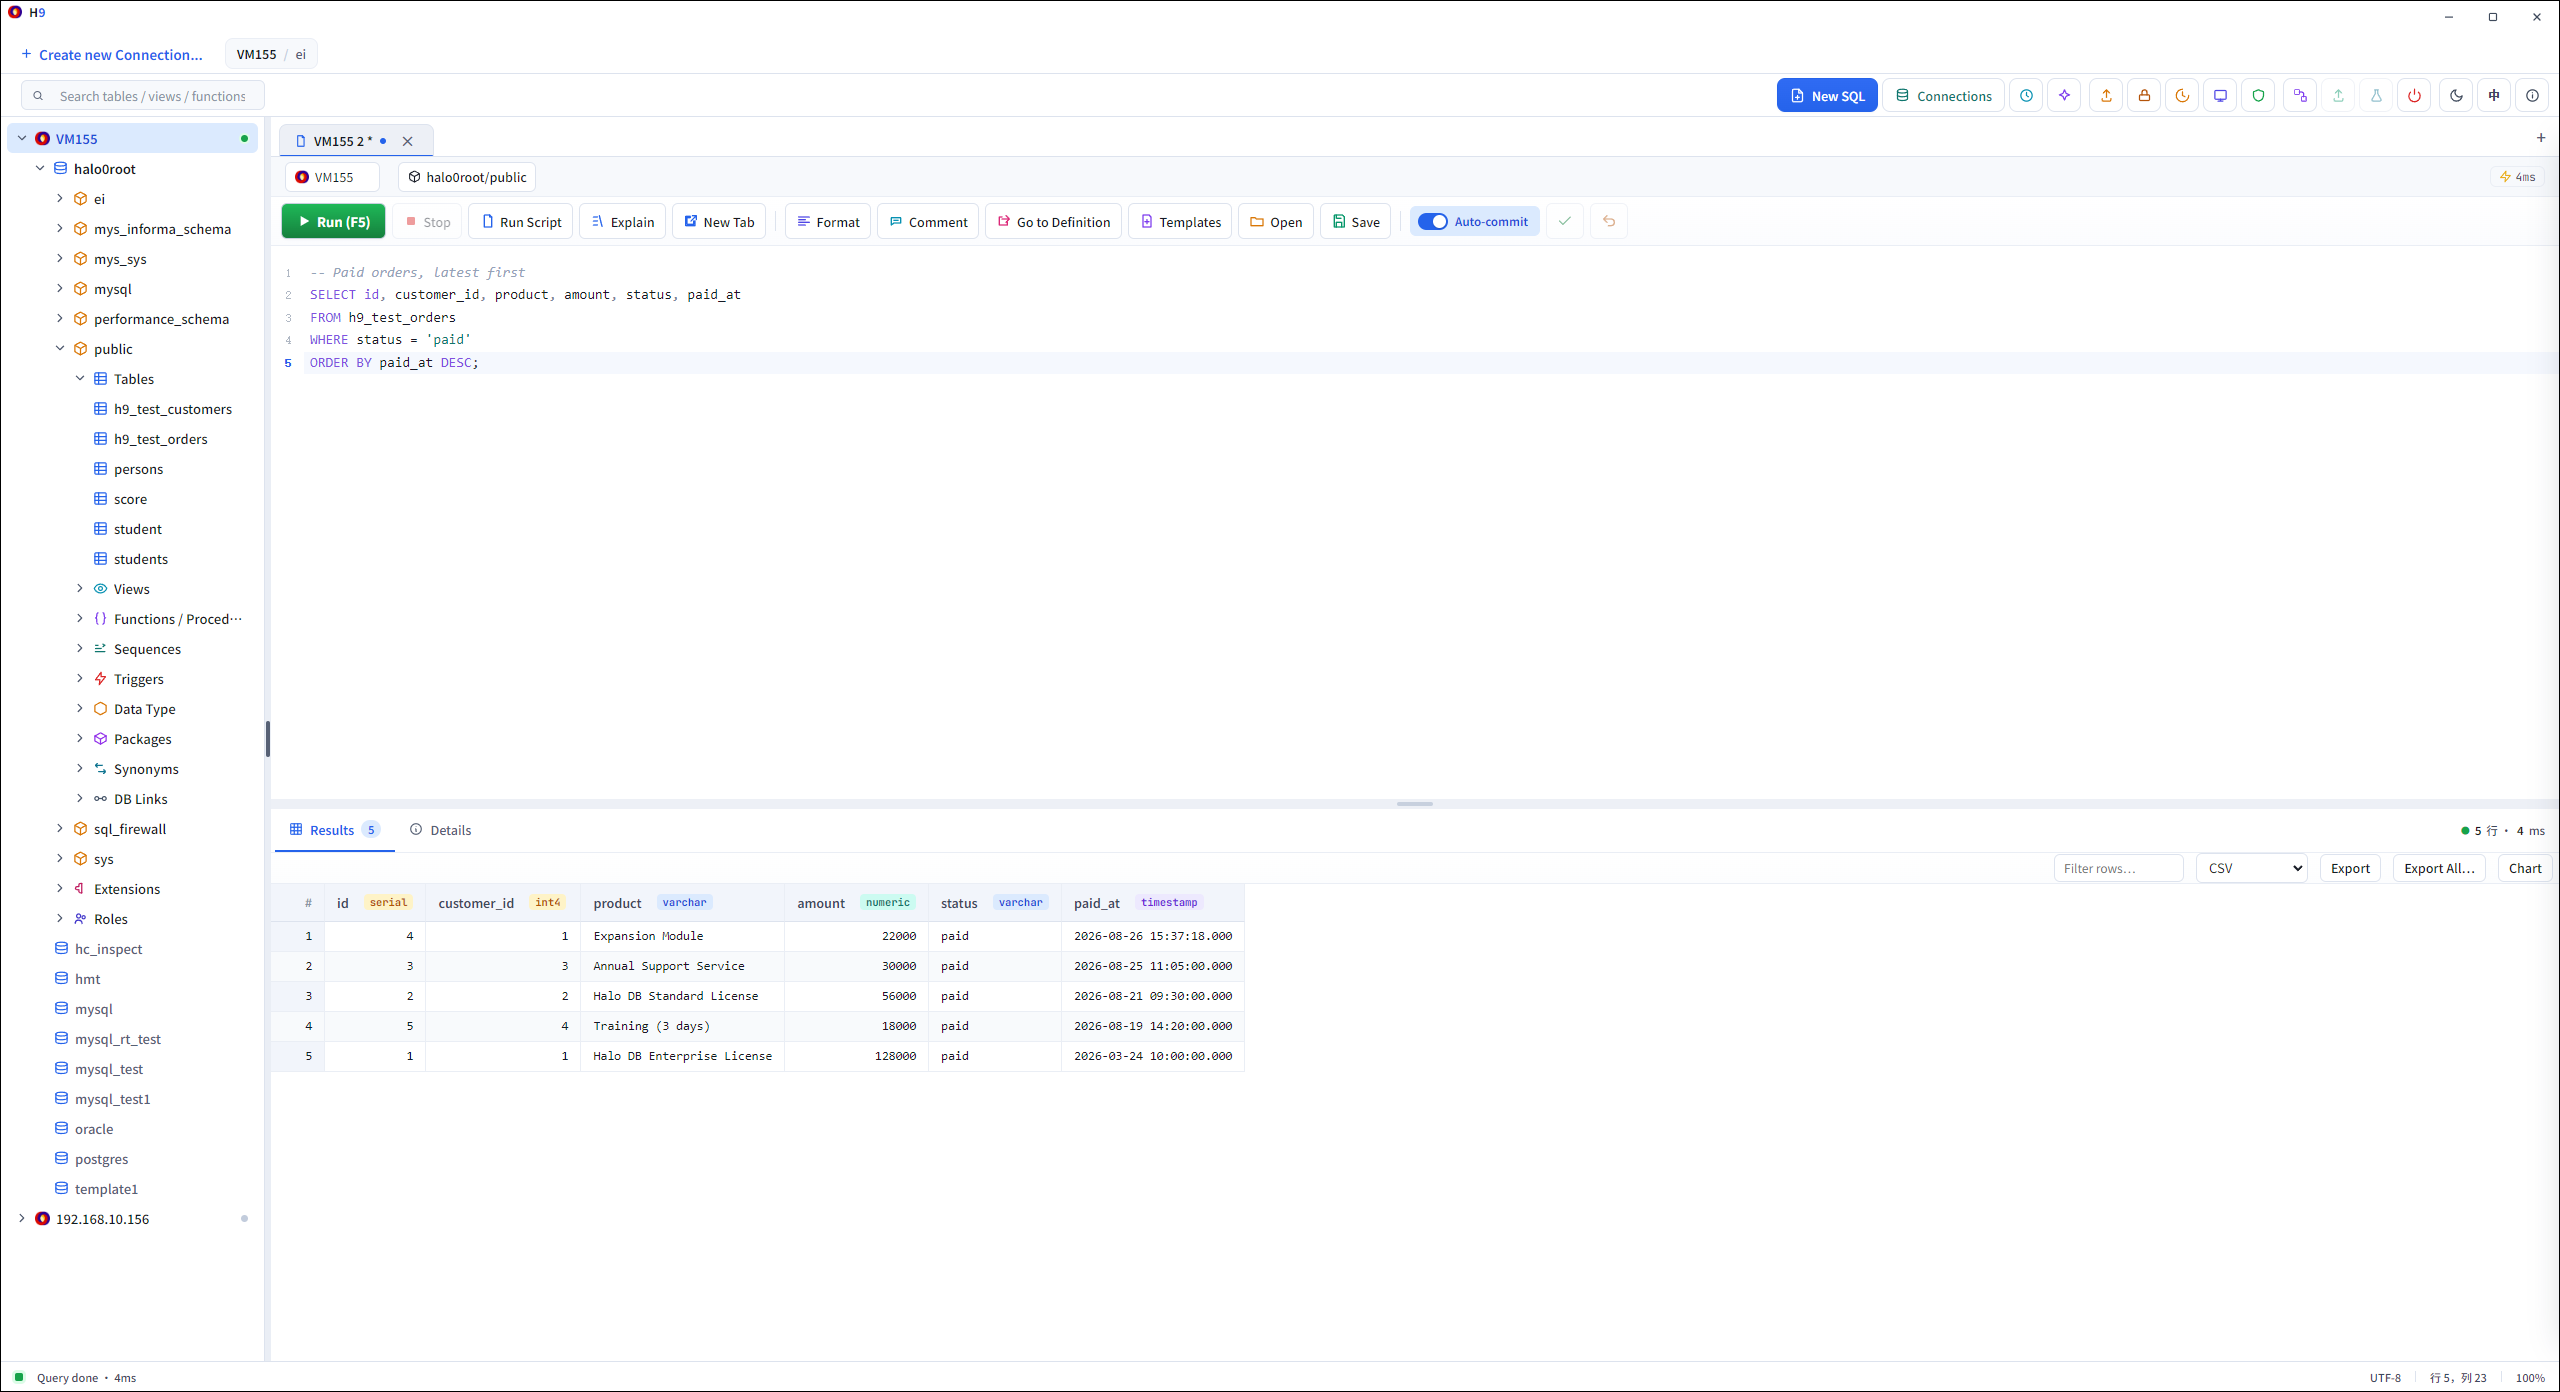The width and height of the screenshot is (2560, 1392).
Task: Open the Connections button
Action: click(x=1943, y=96)
